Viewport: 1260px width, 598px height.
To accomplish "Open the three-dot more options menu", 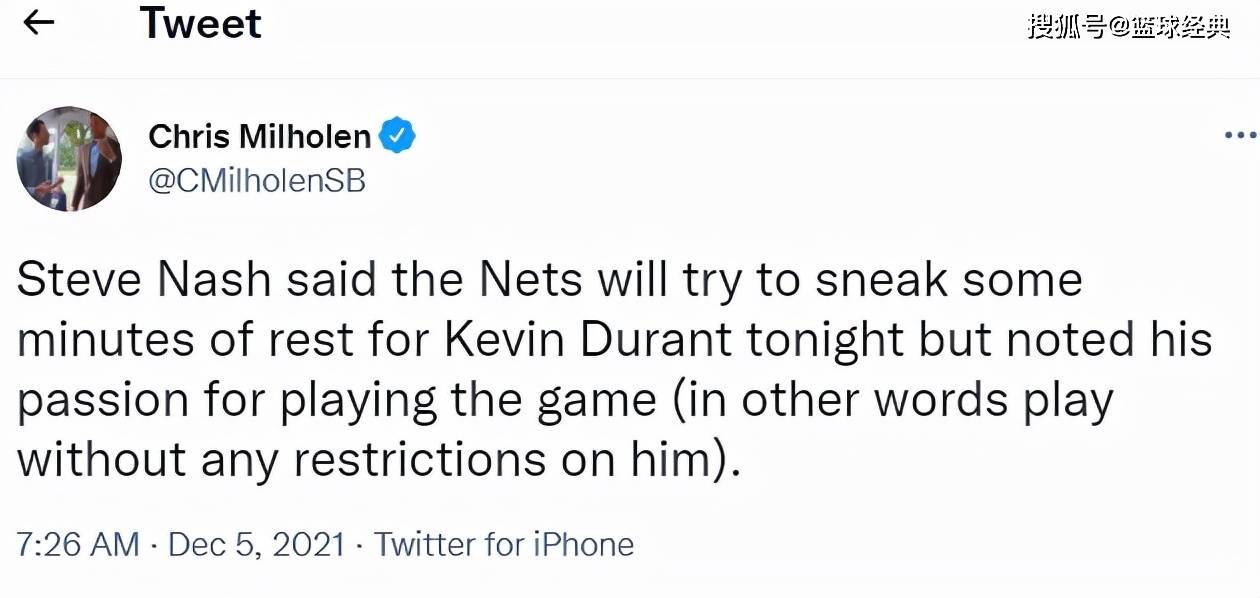I will 1241,136.
